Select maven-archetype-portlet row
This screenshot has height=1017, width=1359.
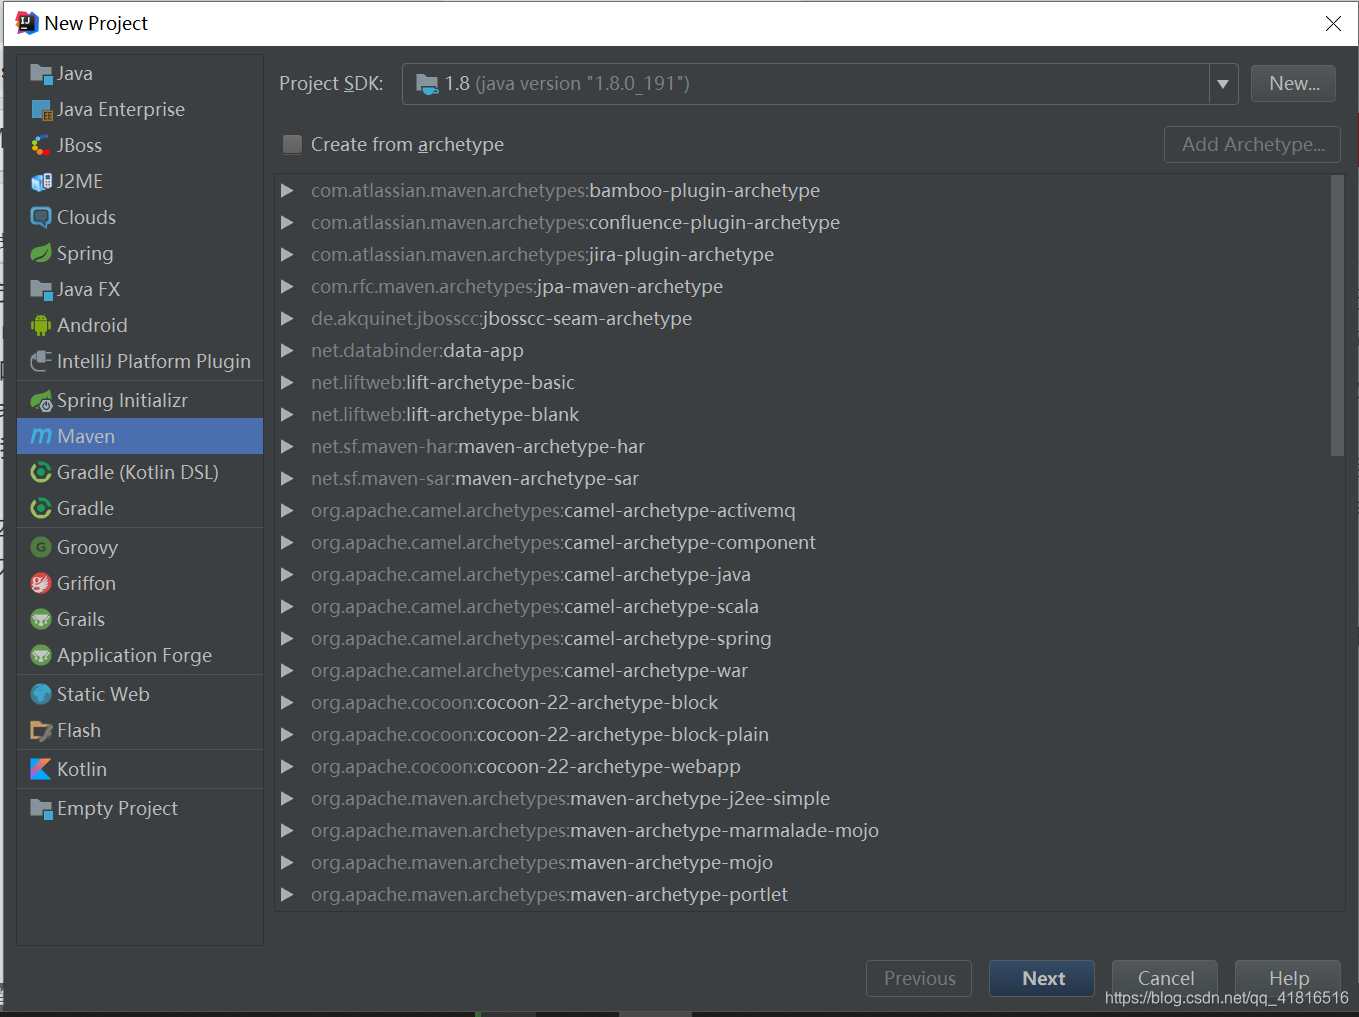coord(803,894)
